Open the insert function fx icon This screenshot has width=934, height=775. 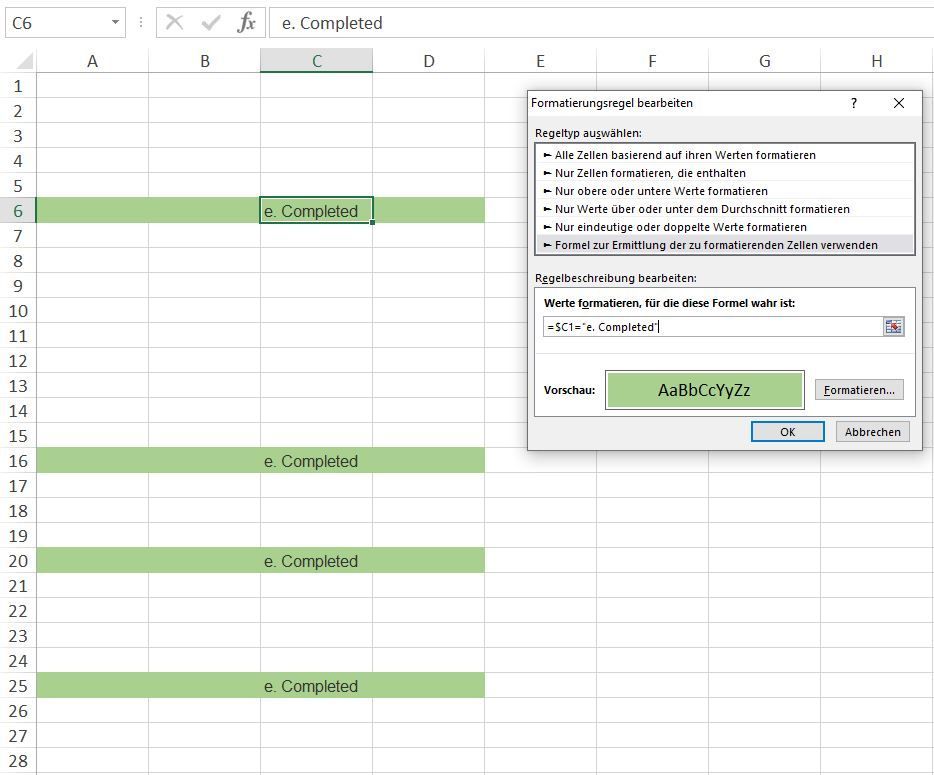246,23
